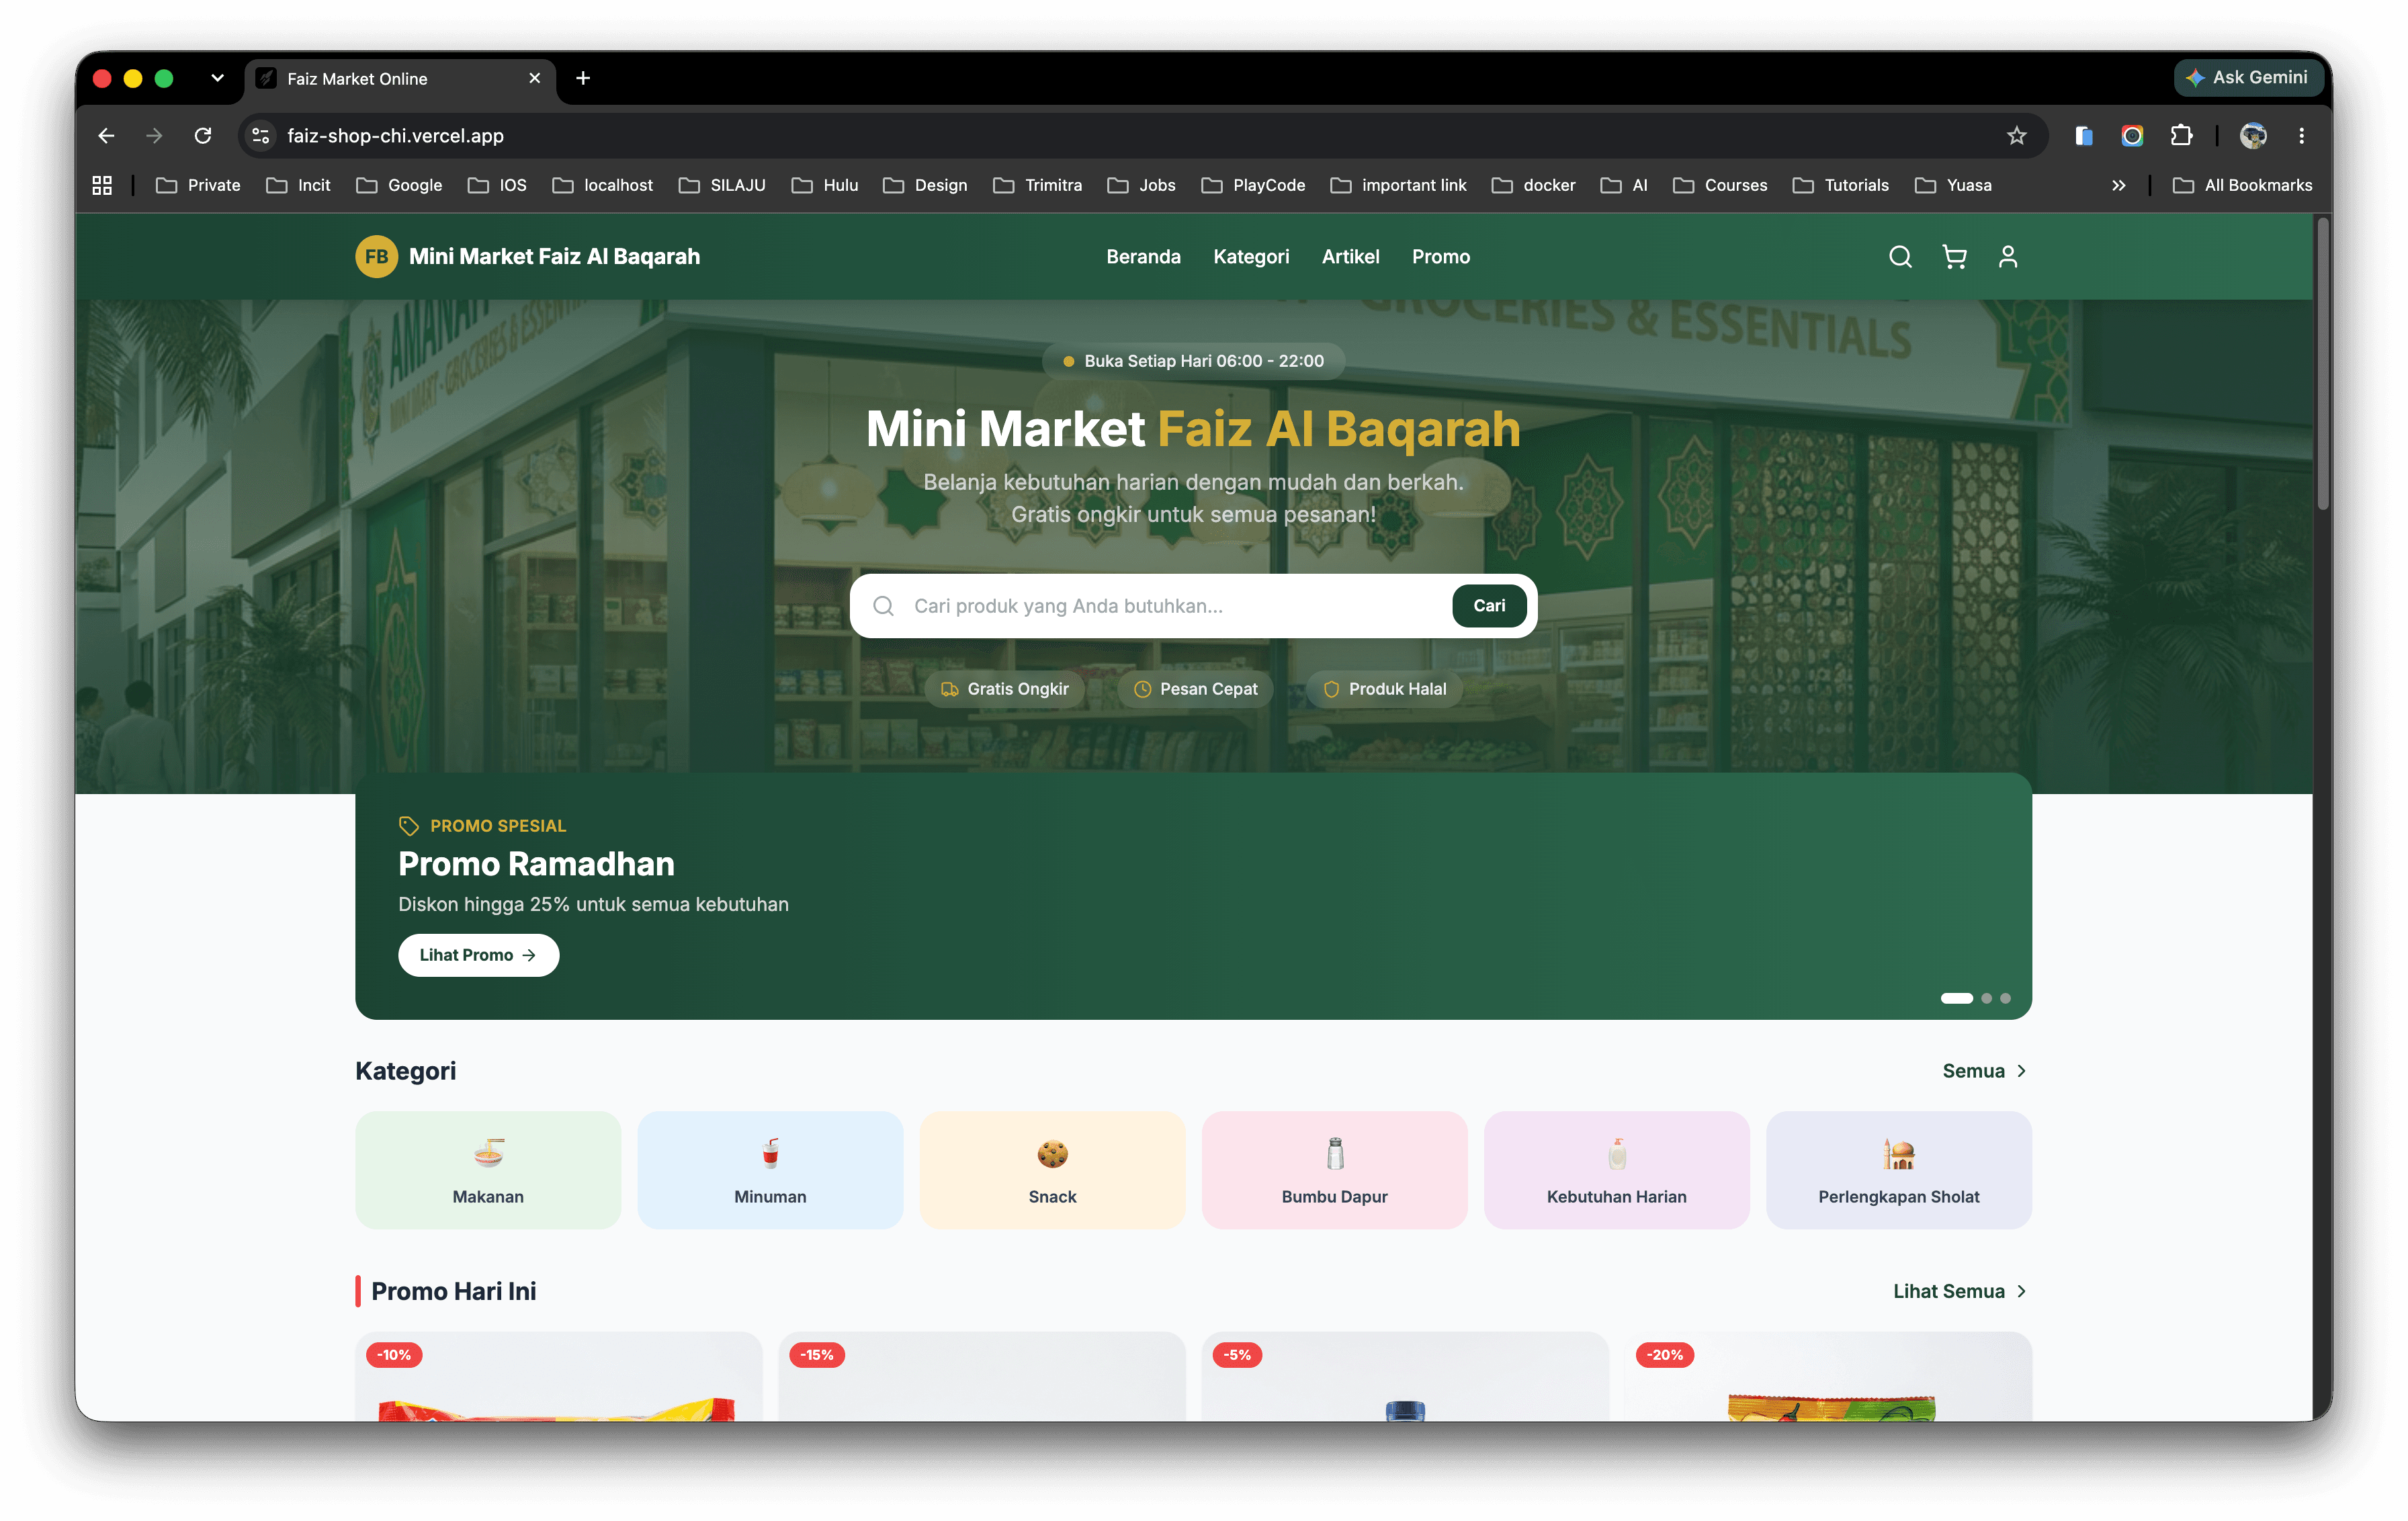
Task: Open Lihat Semua for Promo Hari Ini
Action: tap(1960, 1291)
